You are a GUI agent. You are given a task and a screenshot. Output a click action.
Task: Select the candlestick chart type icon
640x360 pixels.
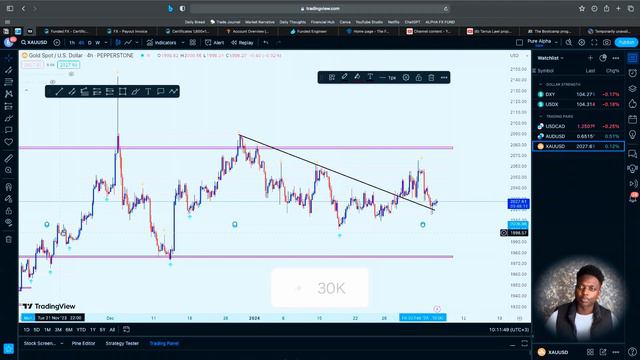tap(118, 42)
